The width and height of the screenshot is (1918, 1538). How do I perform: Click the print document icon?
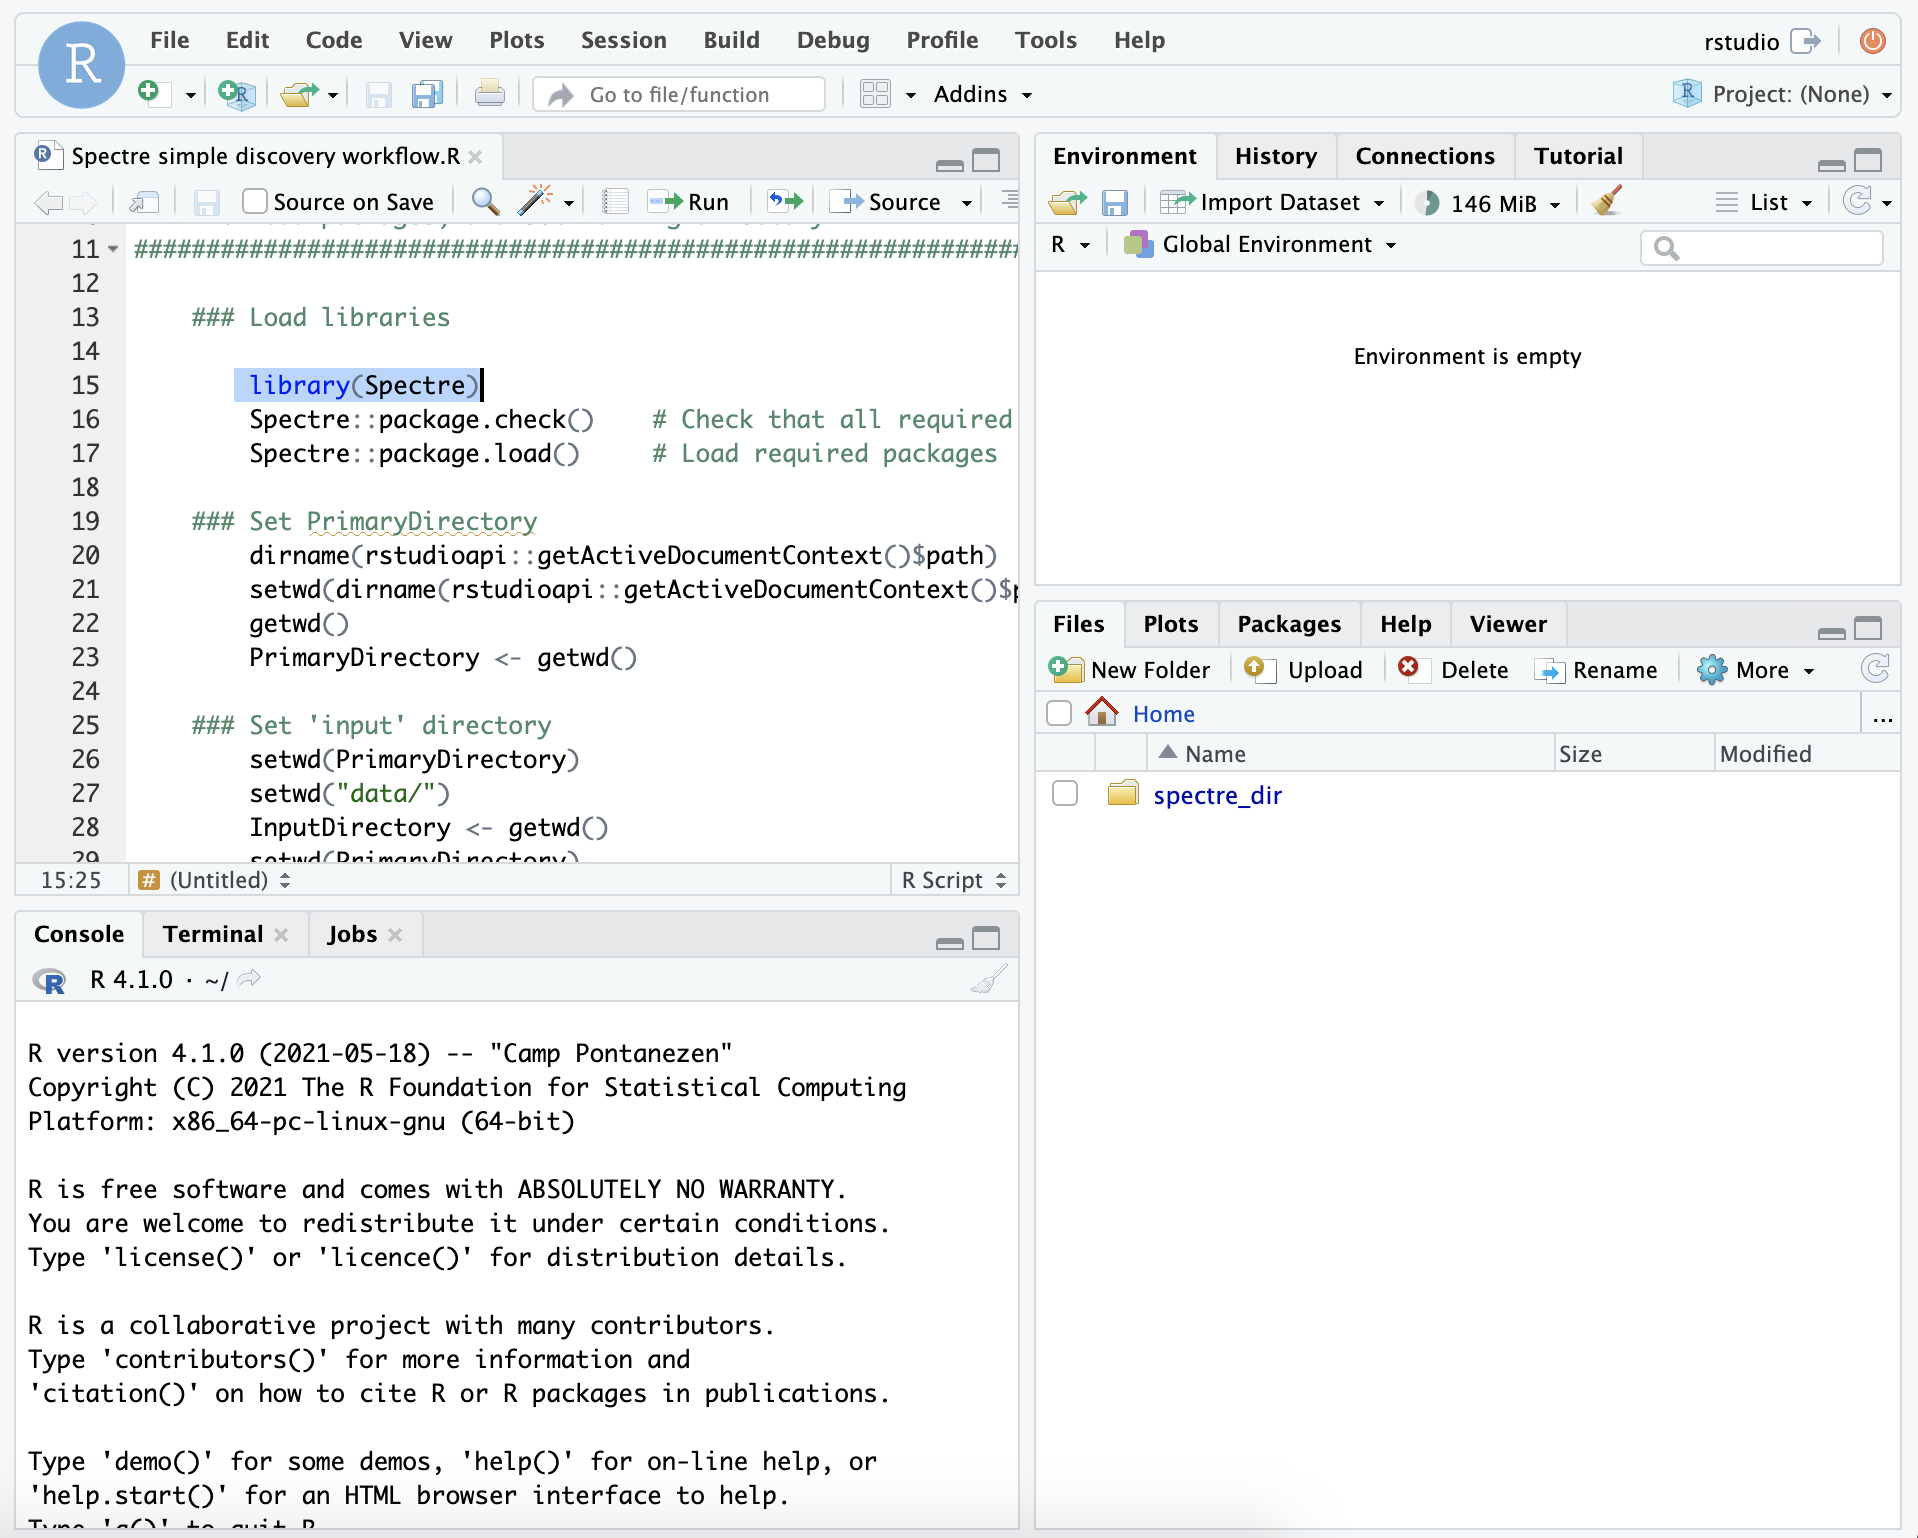pyautogui.click(x=489, y=94)
